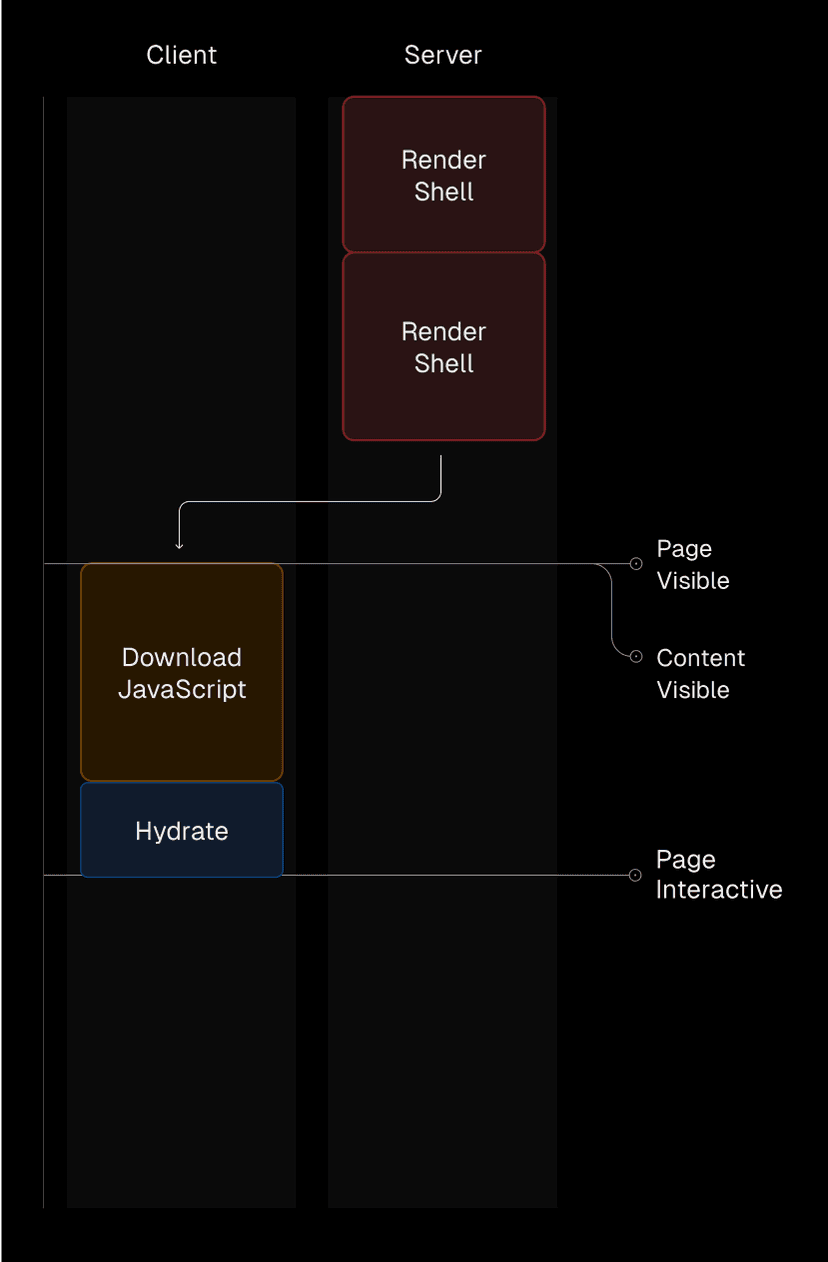The image size is (828, 1262).
Task: Click the Content Visible label text
Action: click(x=700, y=674)
